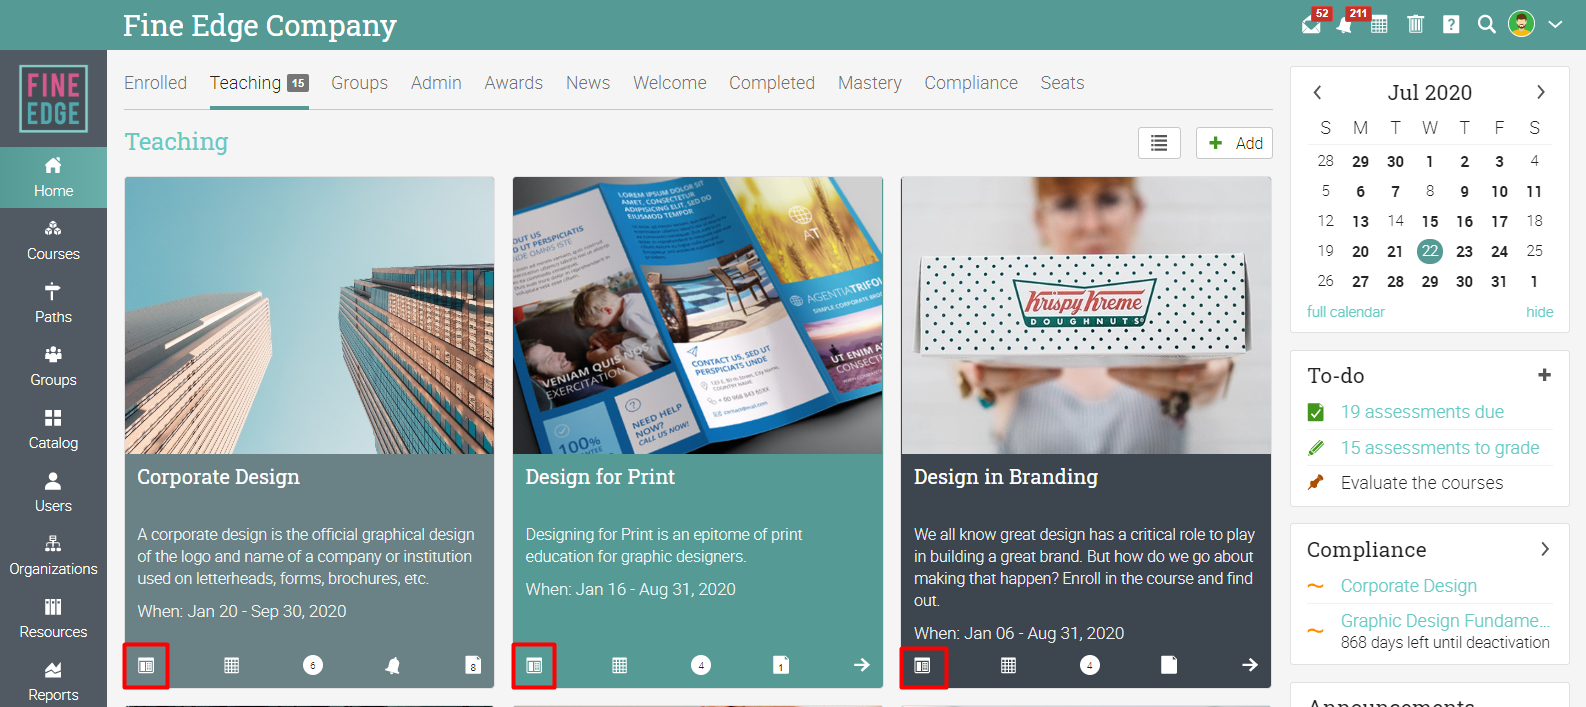Switch to the Completed tab
The height and width of the screenshot is (707, 1586).
tap(772, 83)
